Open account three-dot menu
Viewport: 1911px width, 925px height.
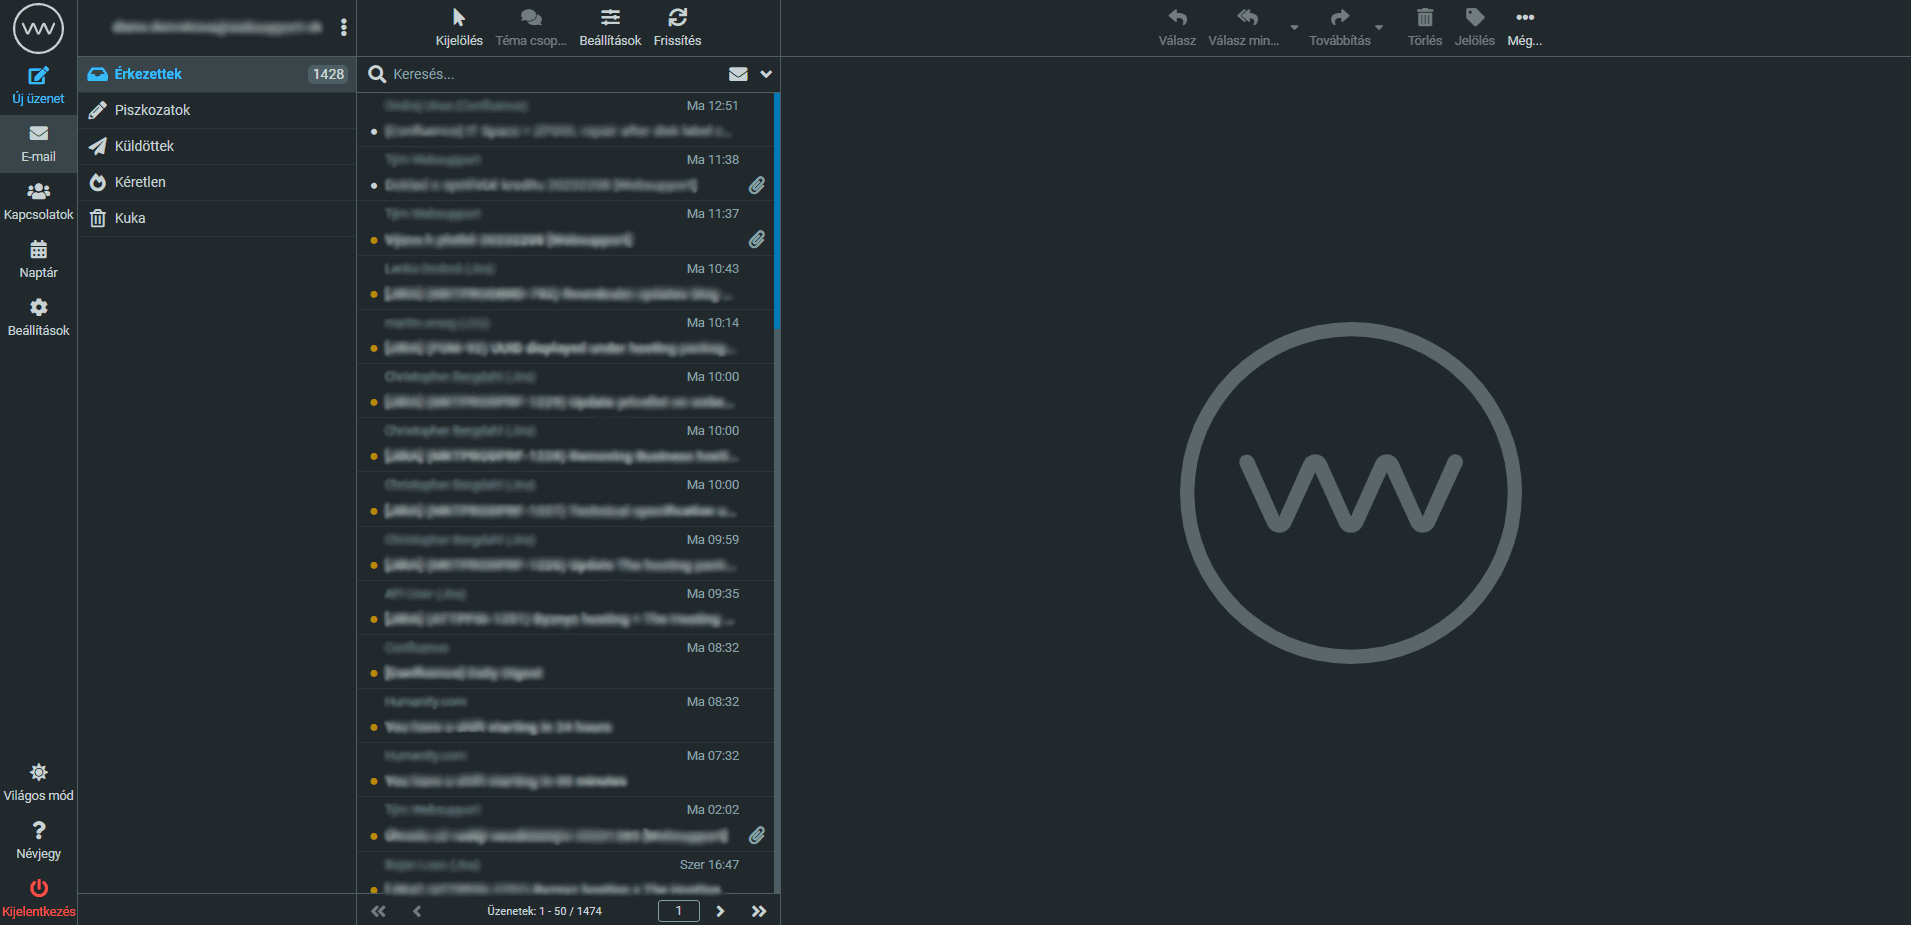point(344,27)
